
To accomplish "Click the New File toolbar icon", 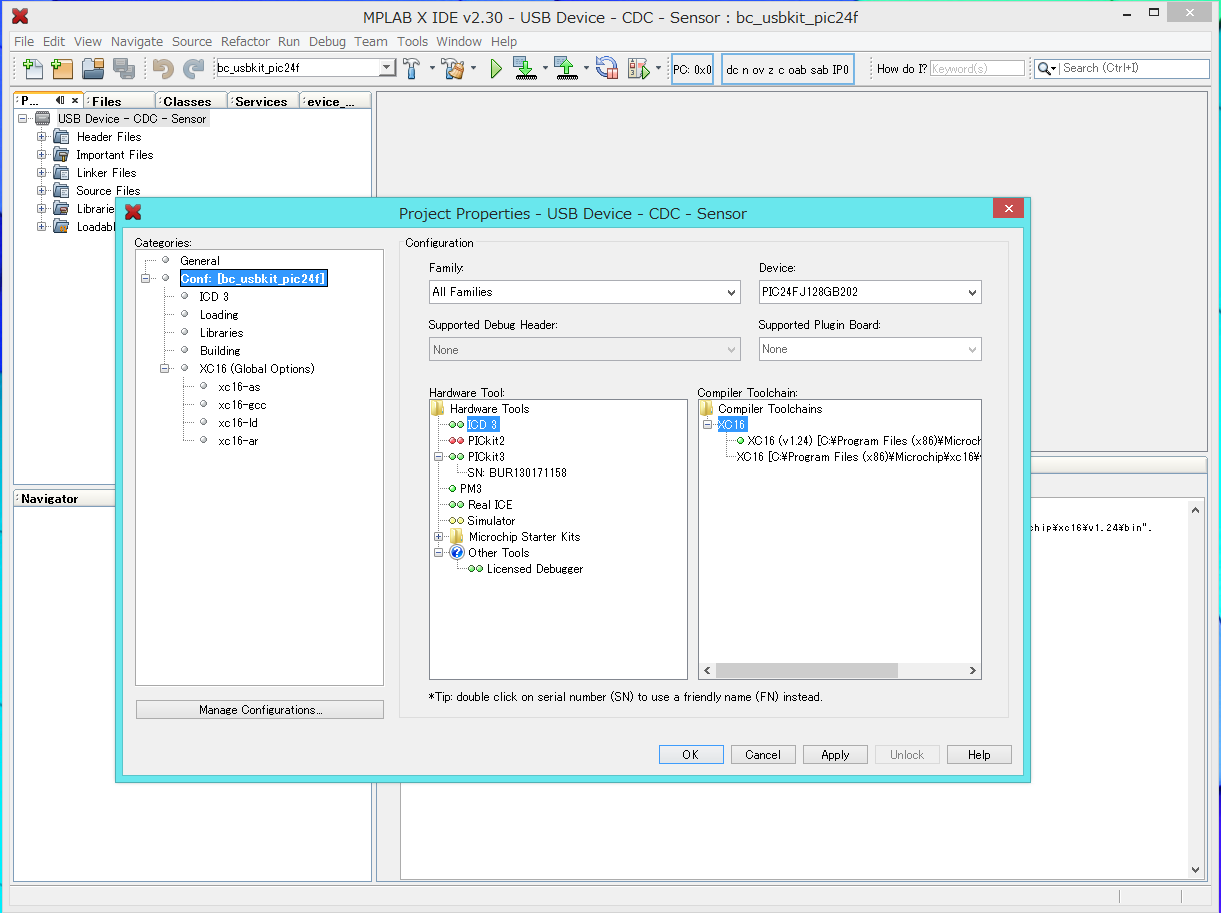I will point(33,69).
